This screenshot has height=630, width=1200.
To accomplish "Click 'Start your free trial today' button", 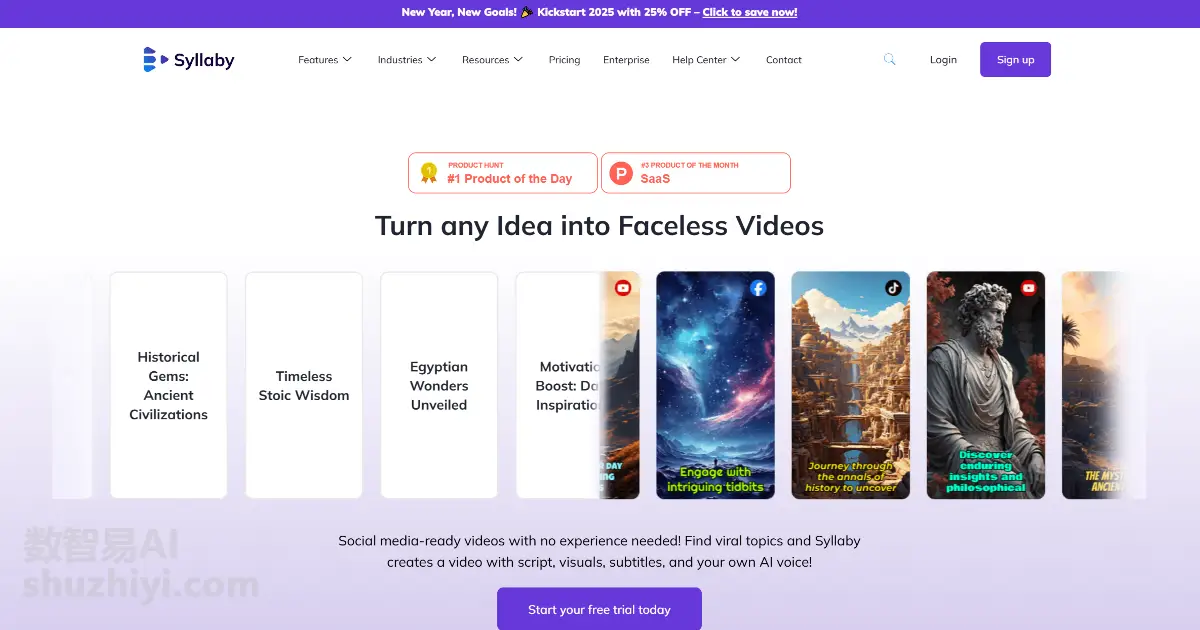I will click(599, 609).
